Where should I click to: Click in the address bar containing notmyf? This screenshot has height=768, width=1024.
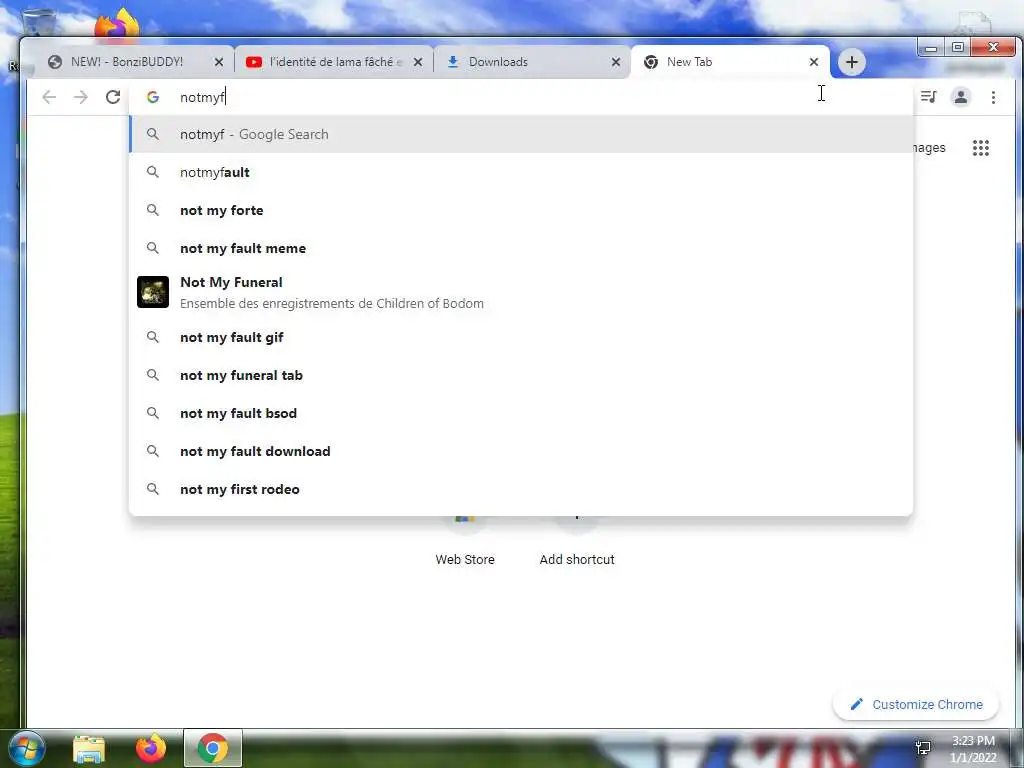pyautogui.click(x=521, y=97)
